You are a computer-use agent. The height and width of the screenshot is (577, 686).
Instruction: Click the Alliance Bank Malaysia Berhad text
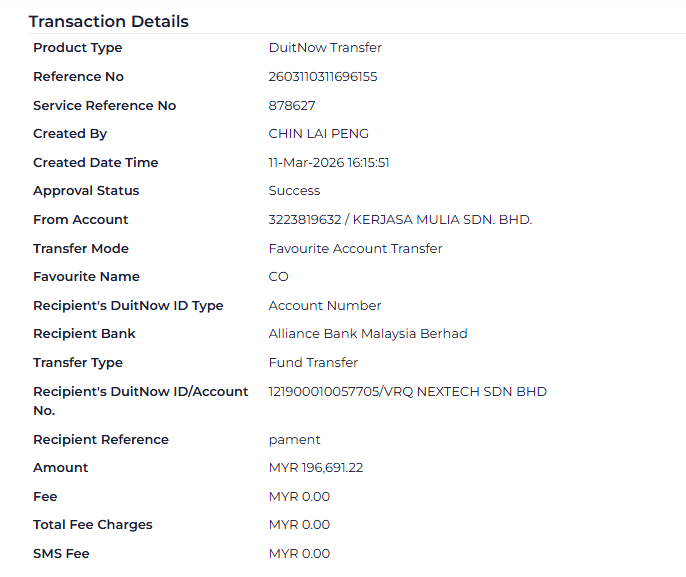coord(367,334)
